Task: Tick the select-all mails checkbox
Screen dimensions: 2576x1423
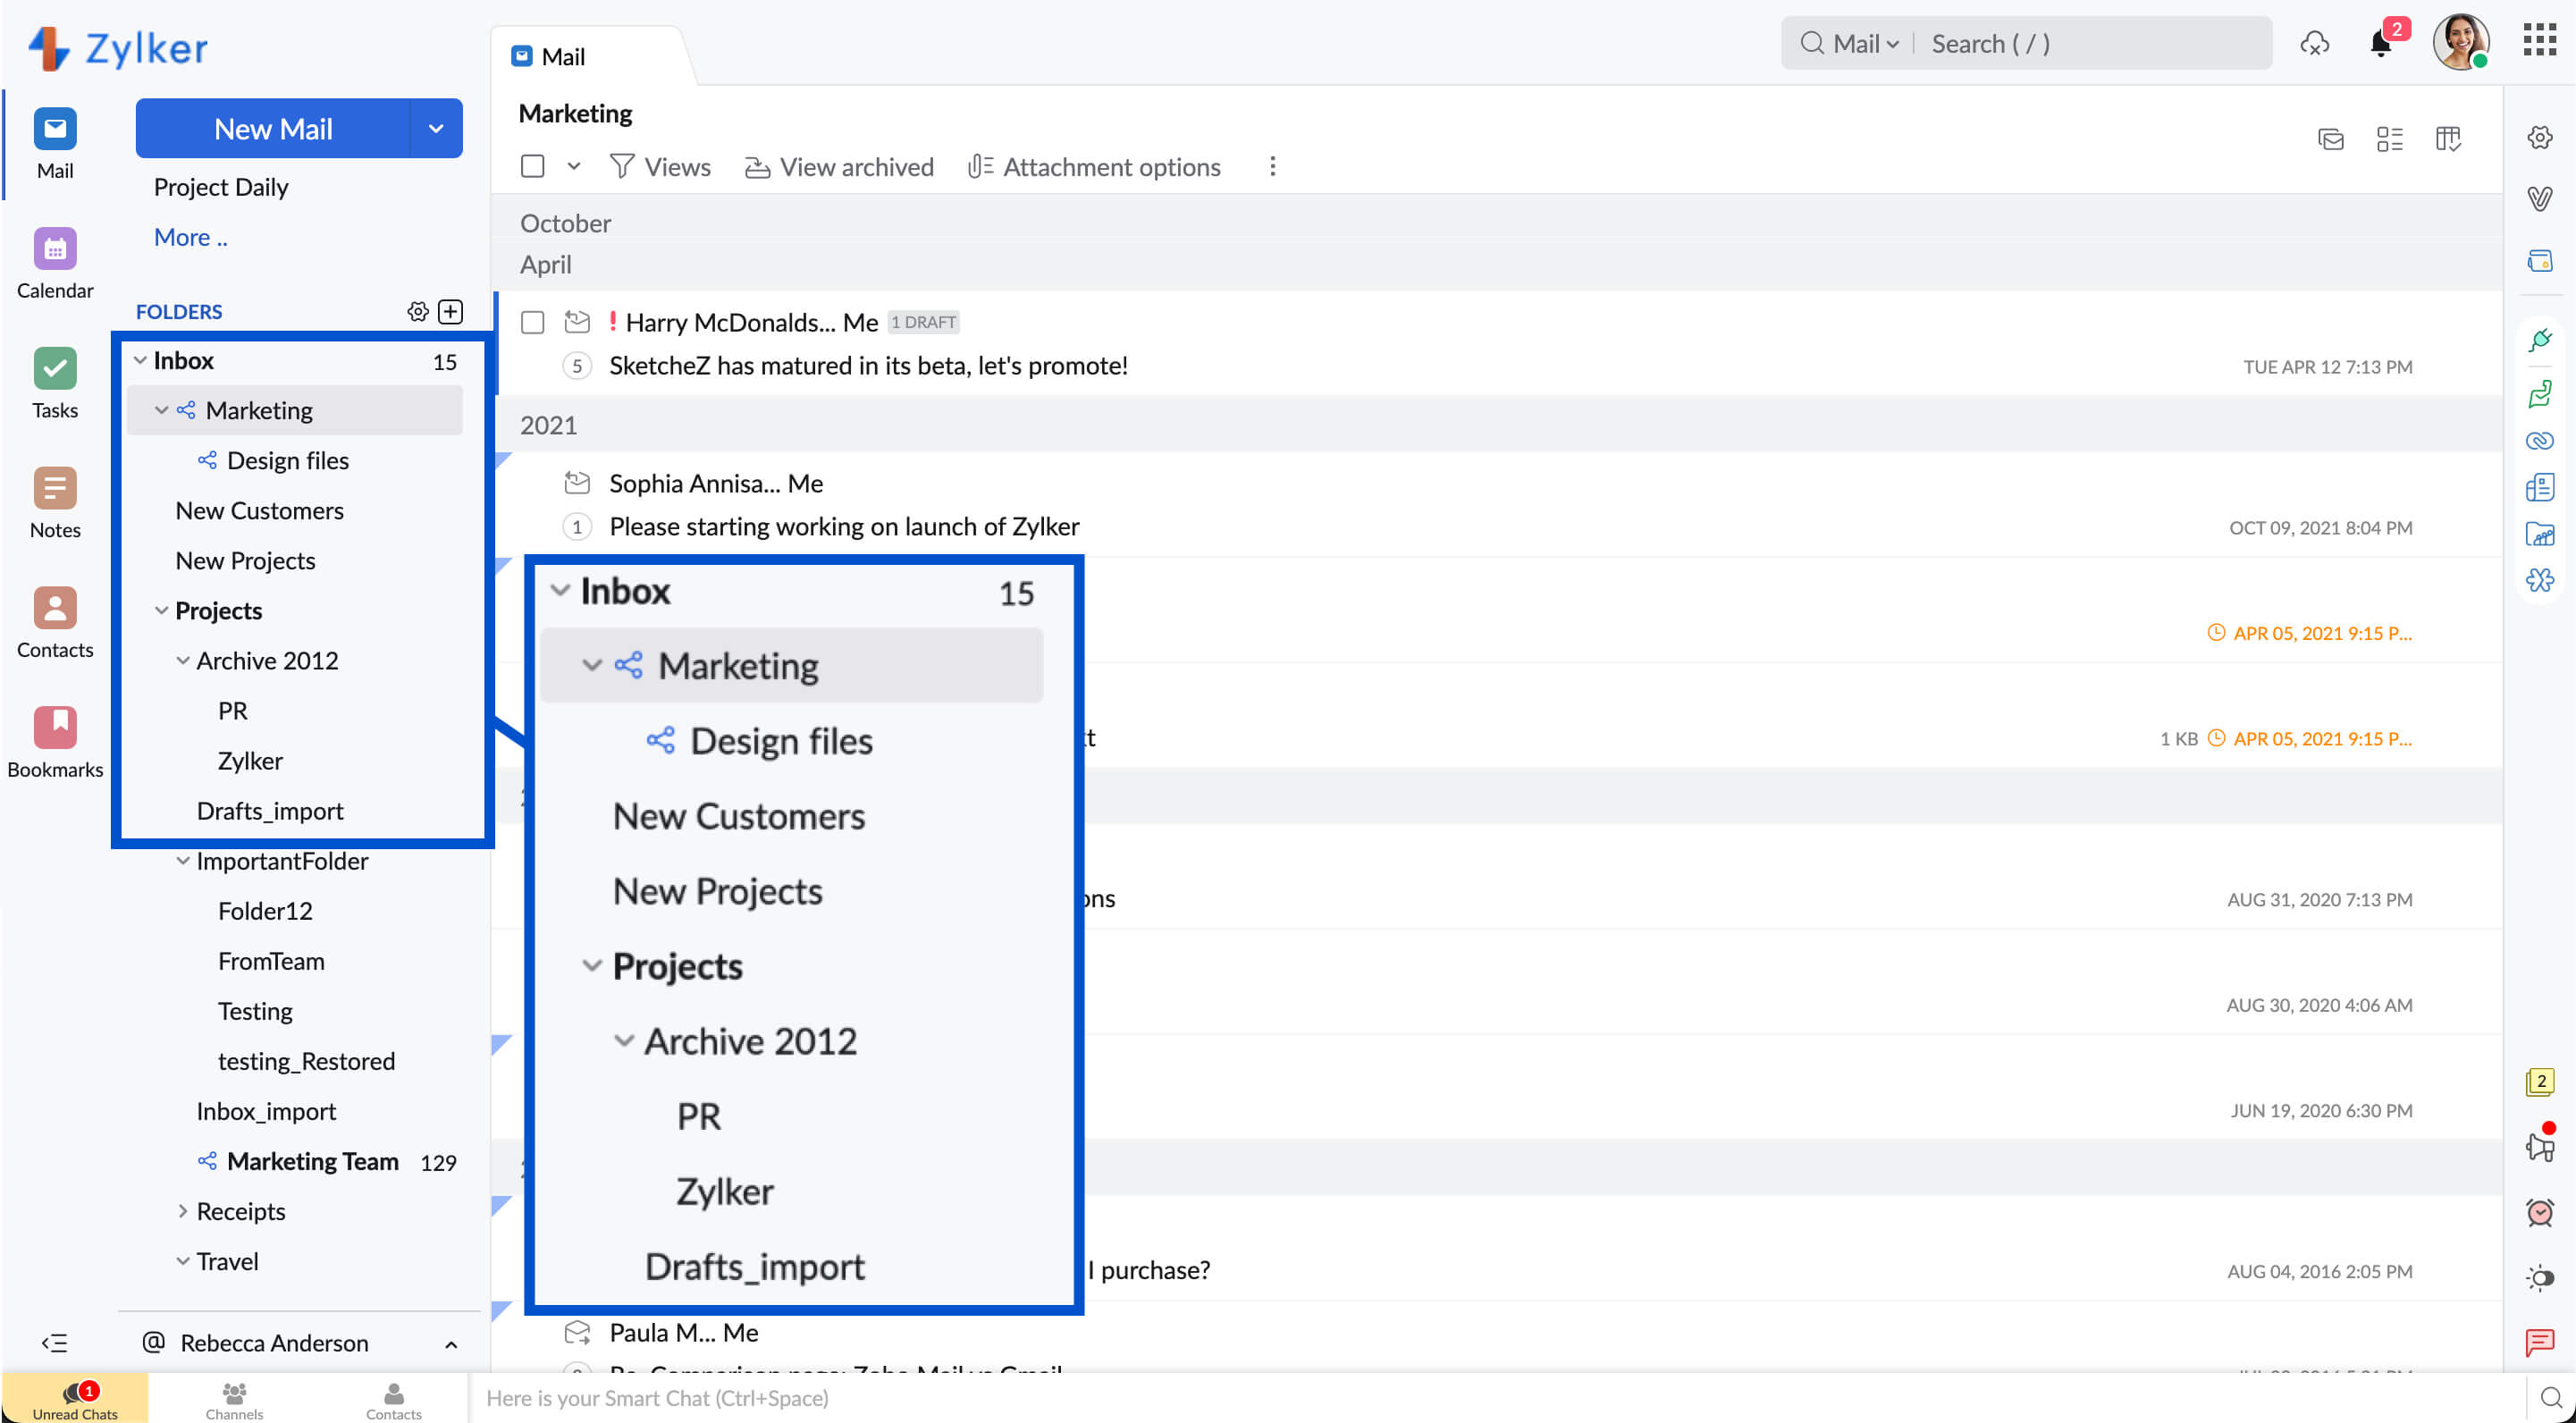Action: (533, 166)
